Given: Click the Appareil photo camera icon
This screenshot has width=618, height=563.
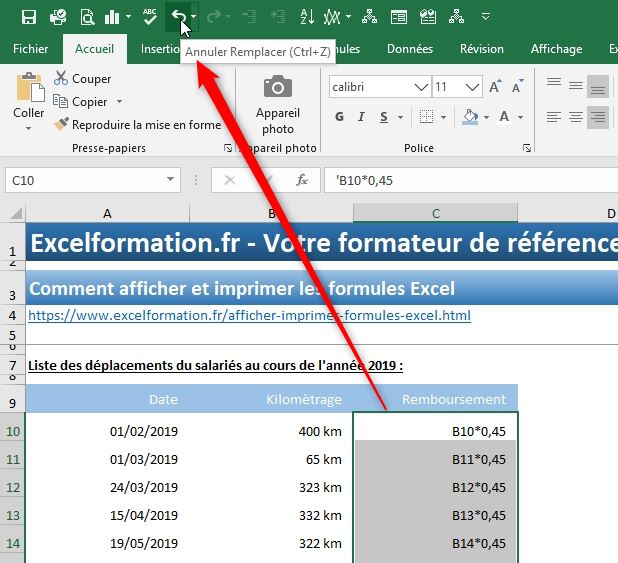Looking at the screenshot, I should (x=277, y=87).
